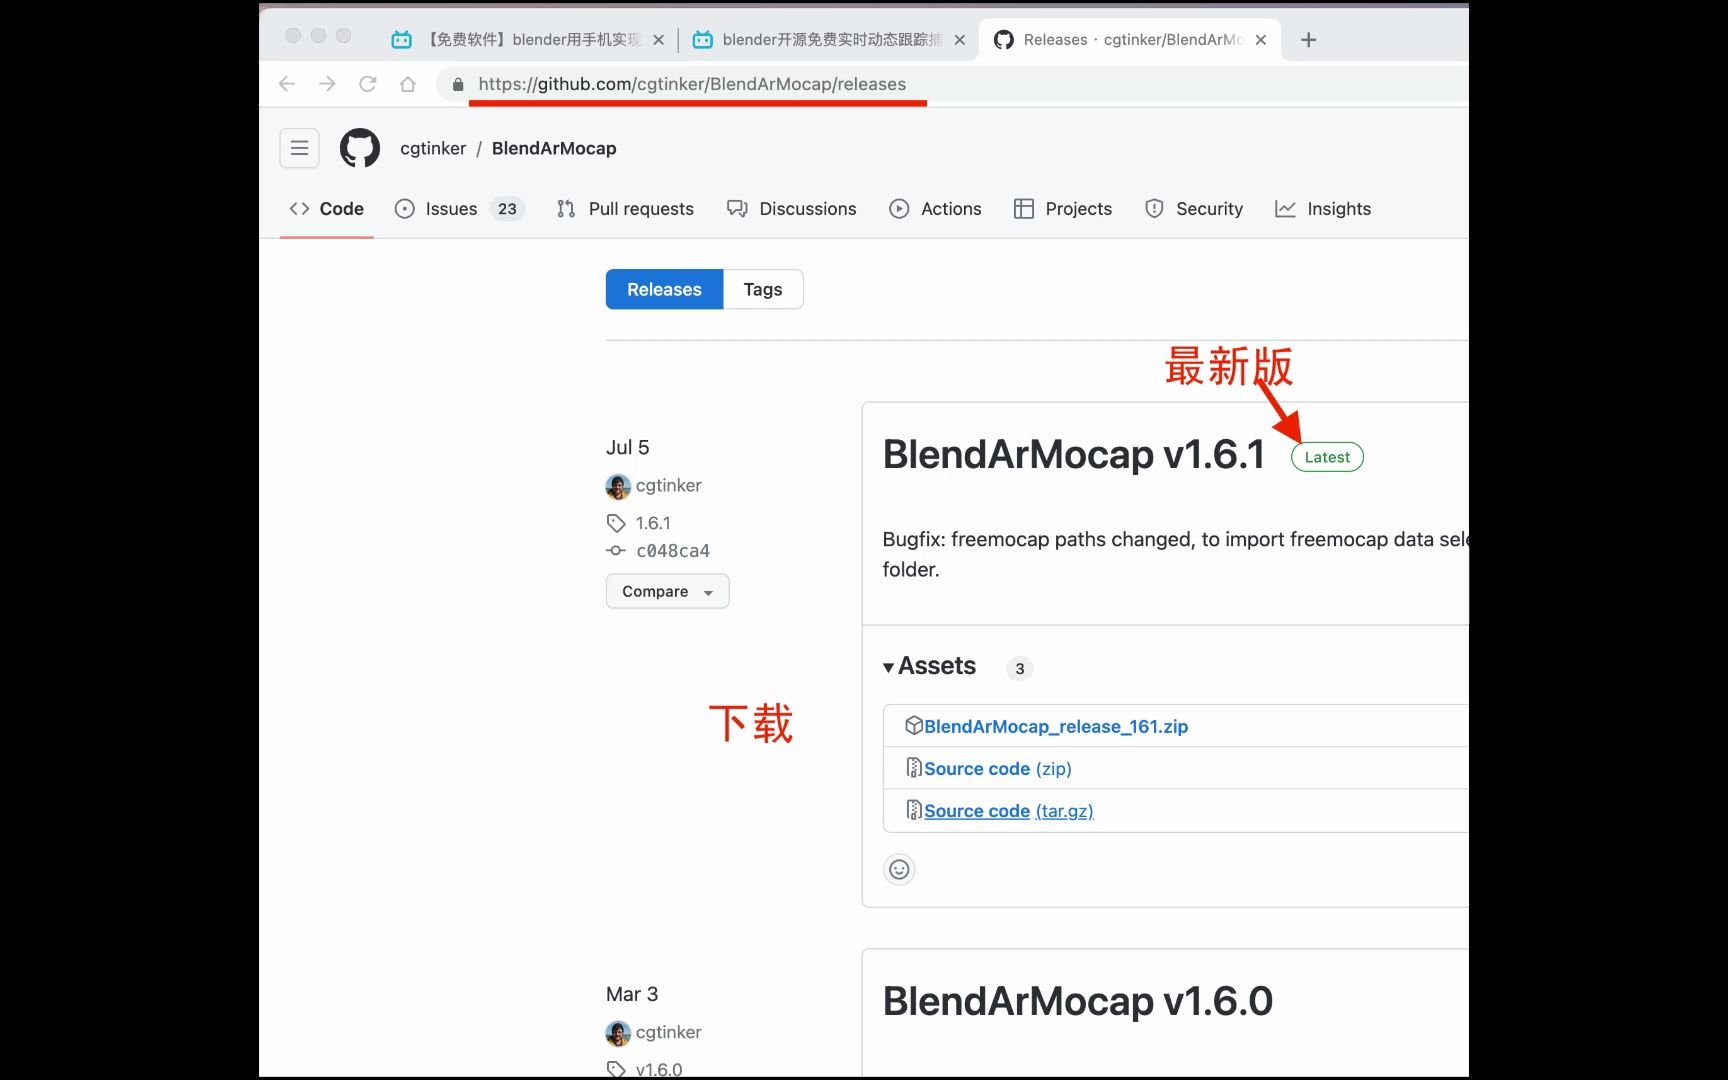
Task: Open the smiley reaction icon under Assets
Action: [x=898, y=869]
